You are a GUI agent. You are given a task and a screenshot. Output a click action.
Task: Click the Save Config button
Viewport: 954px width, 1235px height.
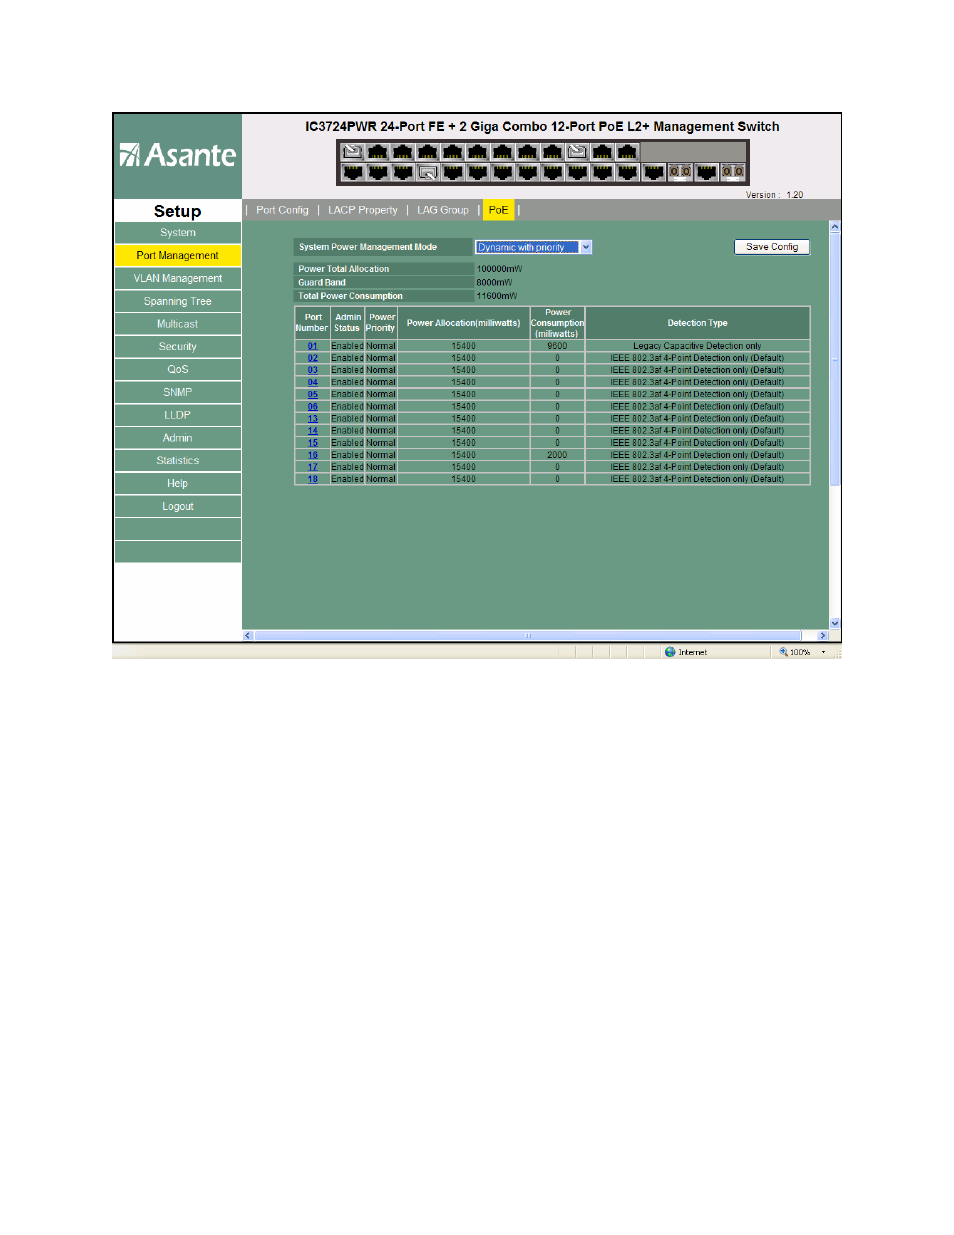click(772, 247)
